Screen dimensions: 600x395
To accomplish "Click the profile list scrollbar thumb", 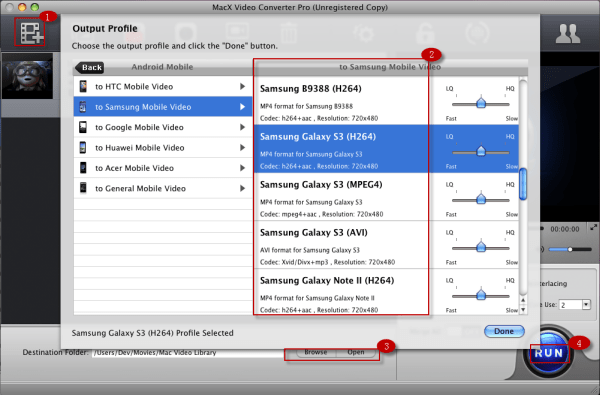I will pyautogui.click(x=523, y=184).
